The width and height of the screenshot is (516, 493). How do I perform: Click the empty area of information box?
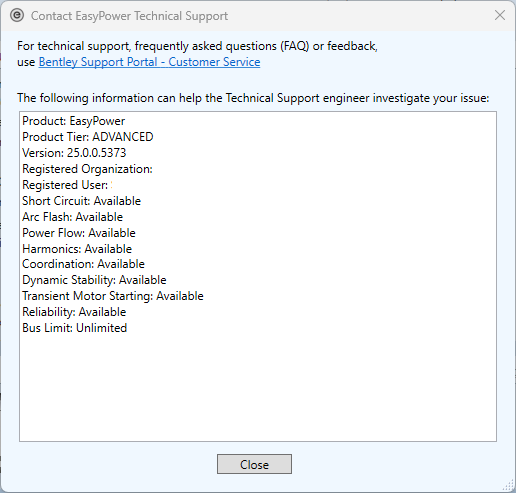click(258, 388)
